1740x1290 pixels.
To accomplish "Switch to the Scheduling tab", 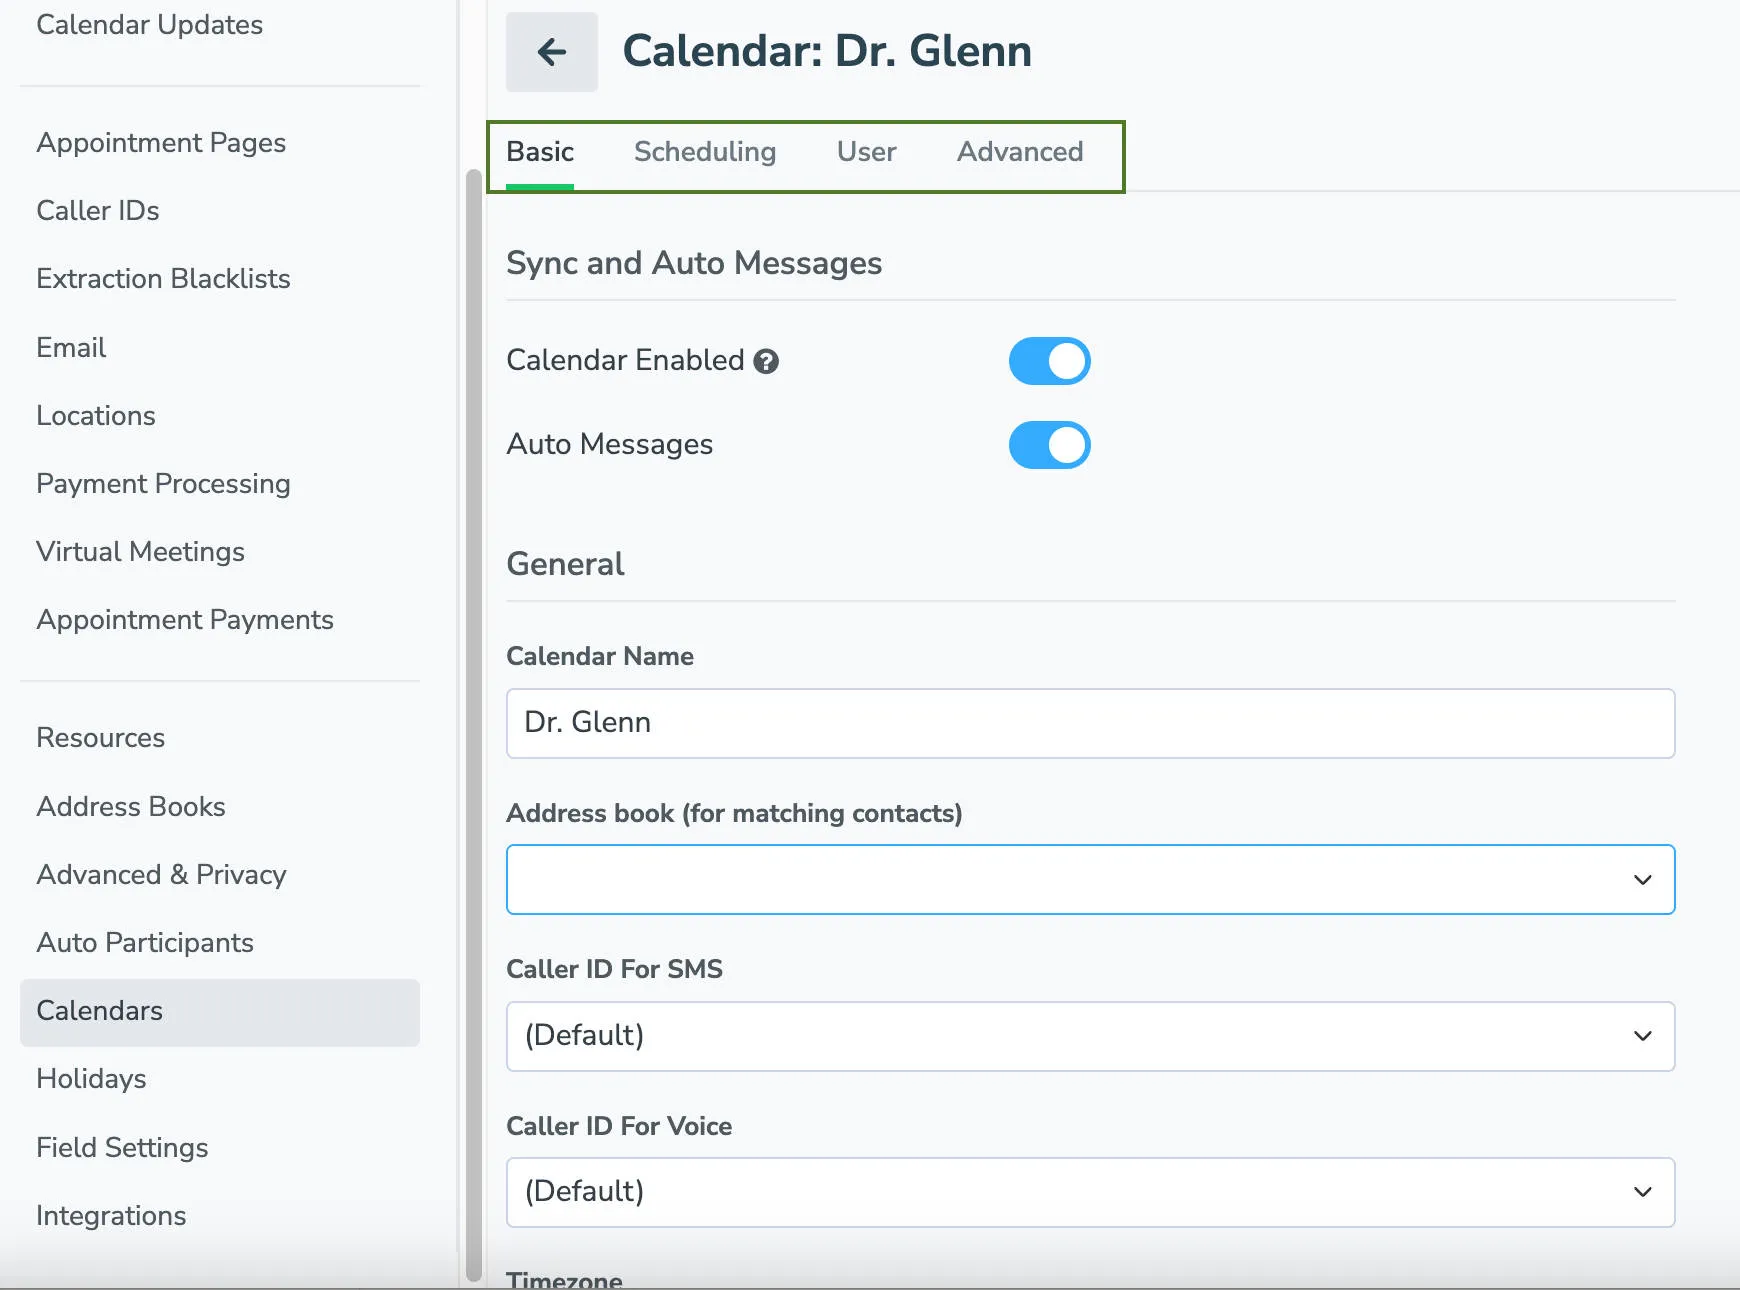I will [704, 152].
